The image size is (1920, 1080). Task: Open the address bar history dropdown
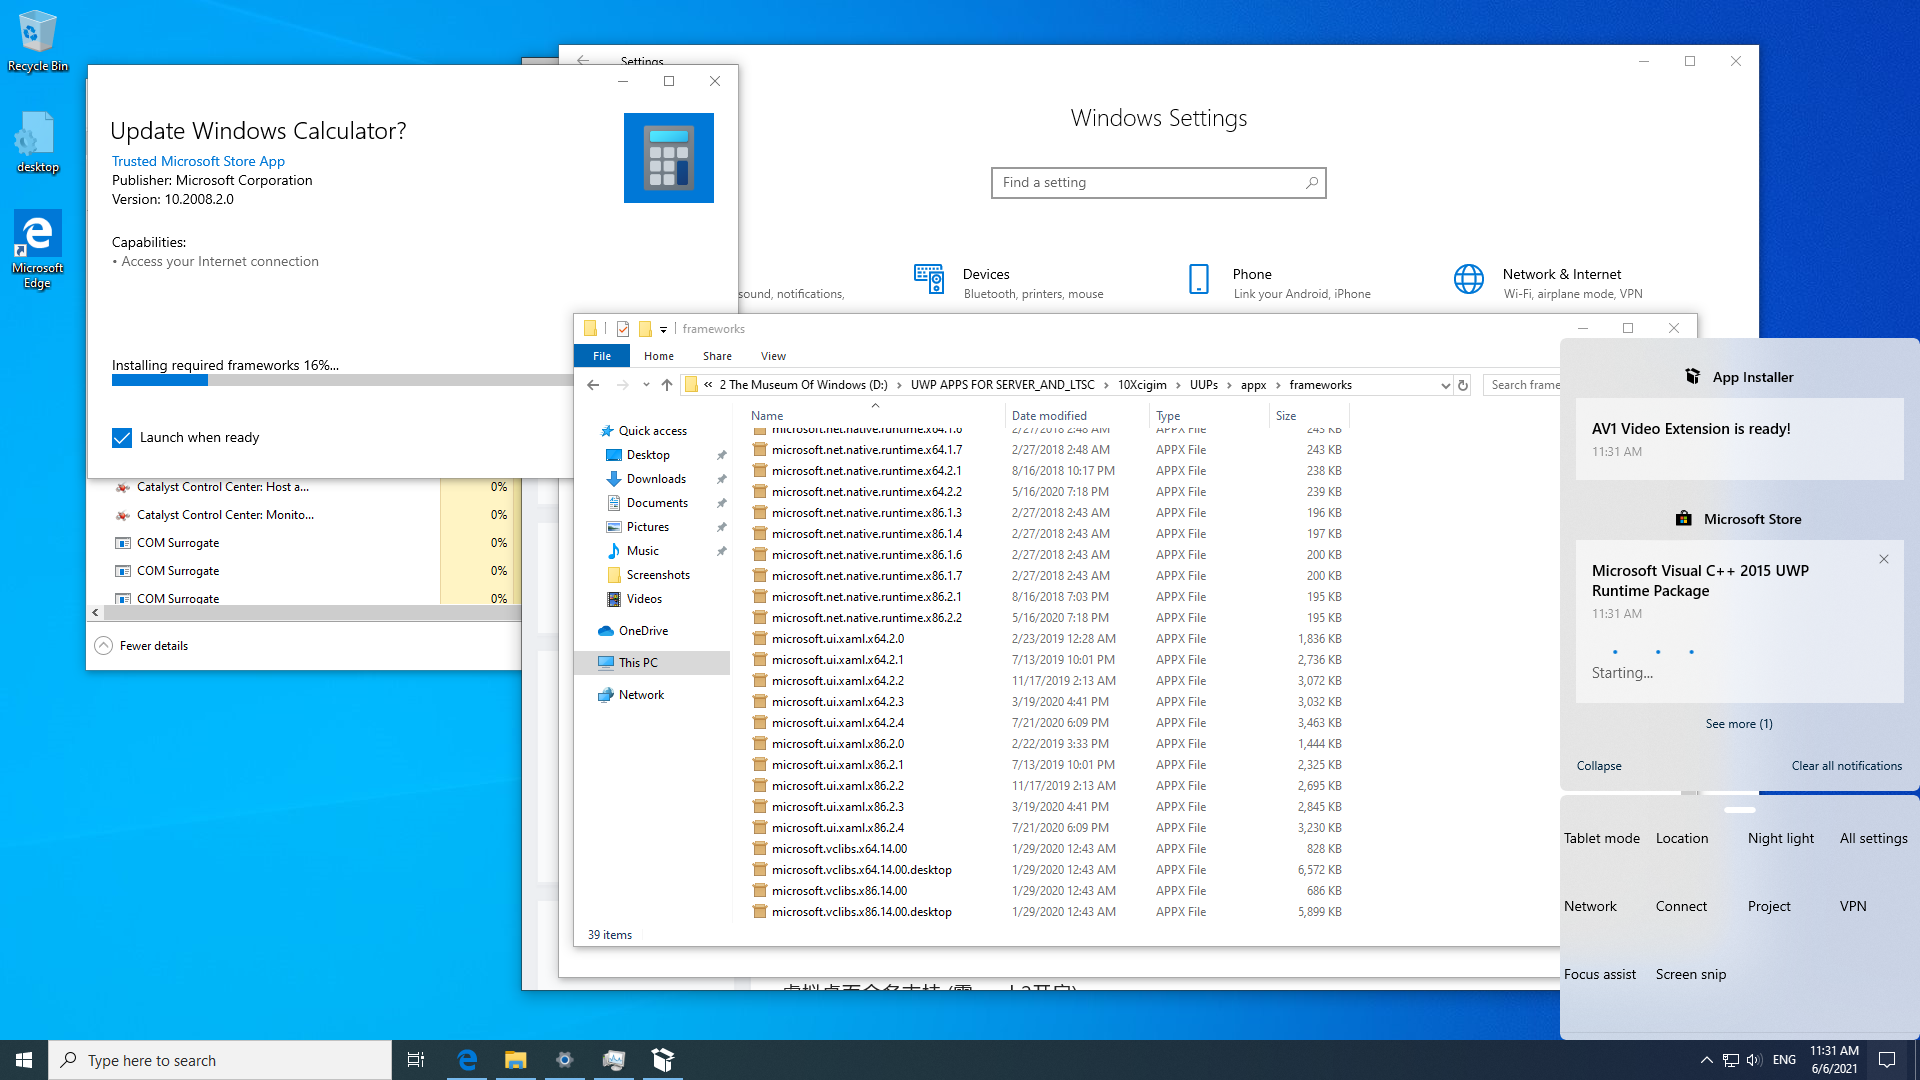[x=1445, y=385]
